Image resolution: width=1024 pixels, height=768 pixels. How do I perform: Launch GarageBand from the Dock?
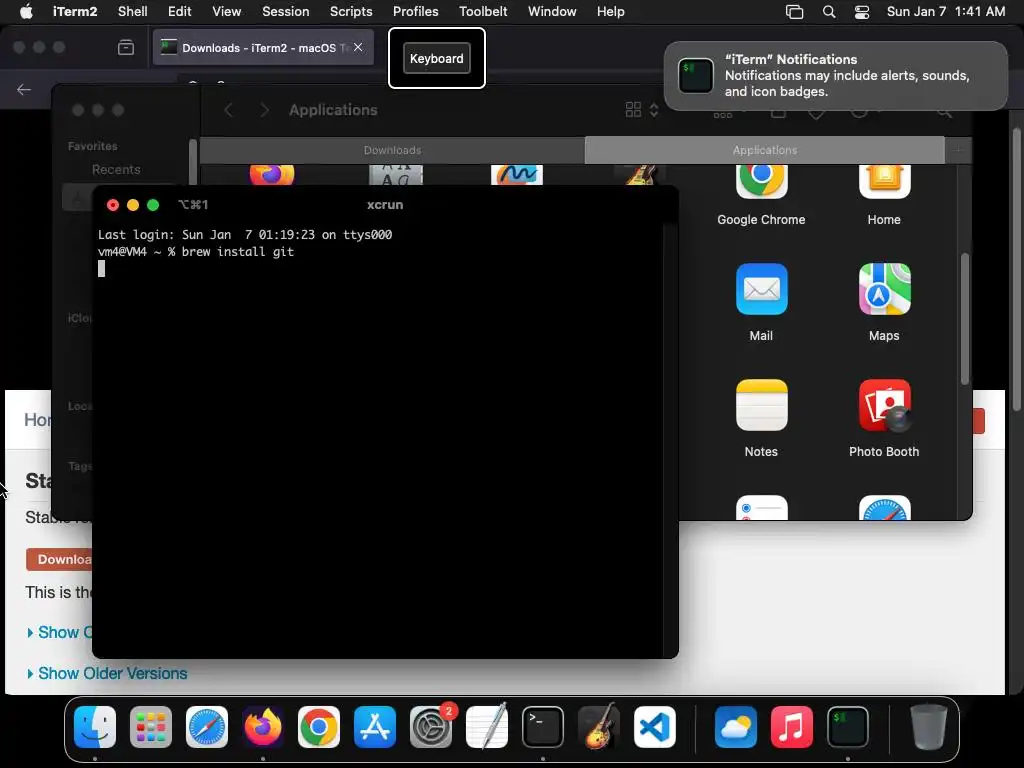599,727
